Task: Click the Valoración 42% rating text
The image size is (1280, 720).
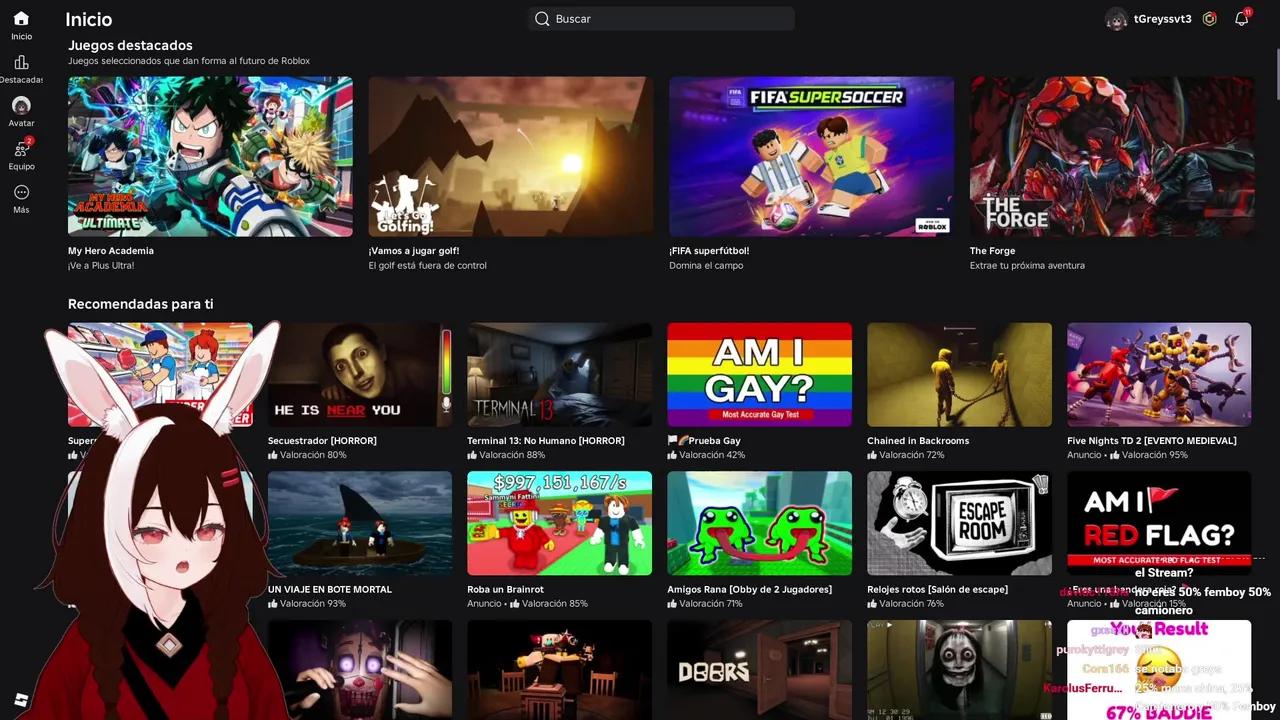Action: [712, 455]
